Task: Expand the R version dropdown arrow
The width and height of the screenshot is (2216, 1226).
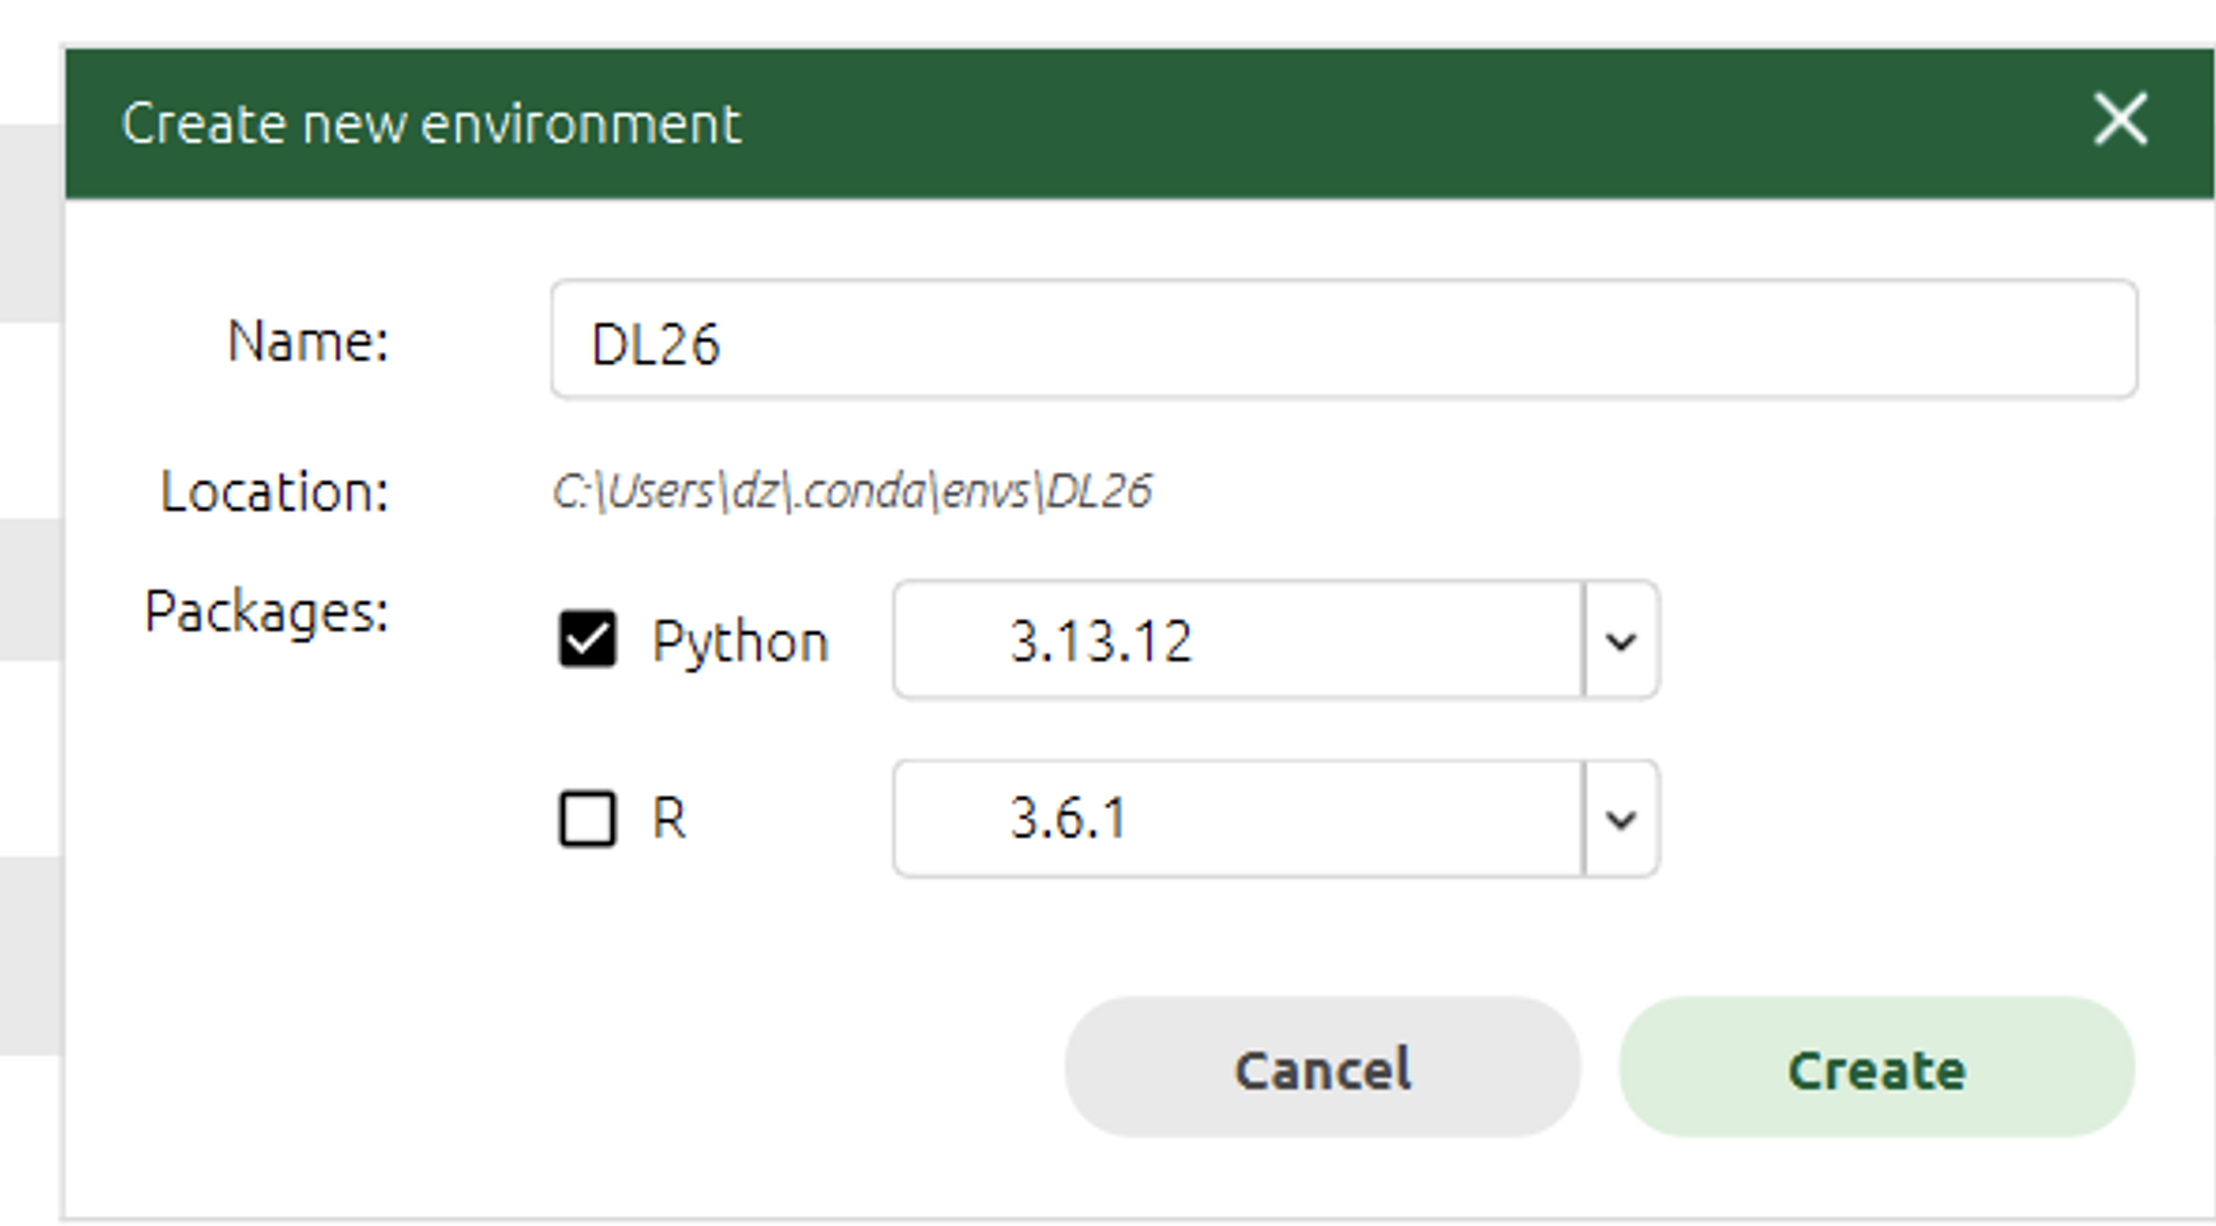Action: pyautogui.click(x=1621, y=819)
